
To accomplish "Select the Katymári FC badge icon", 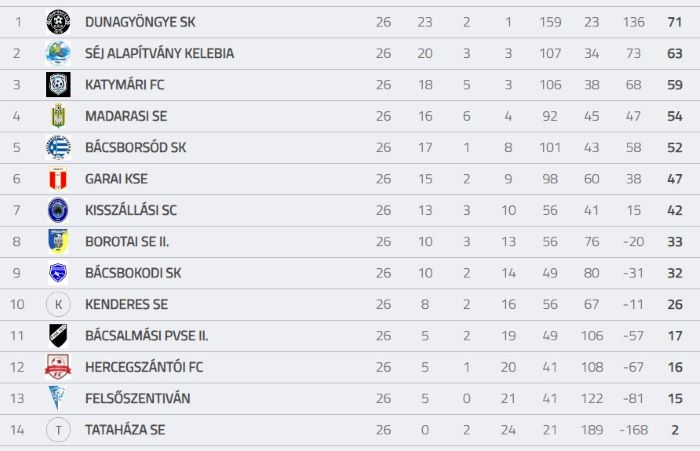I will [x=58, y=84].
